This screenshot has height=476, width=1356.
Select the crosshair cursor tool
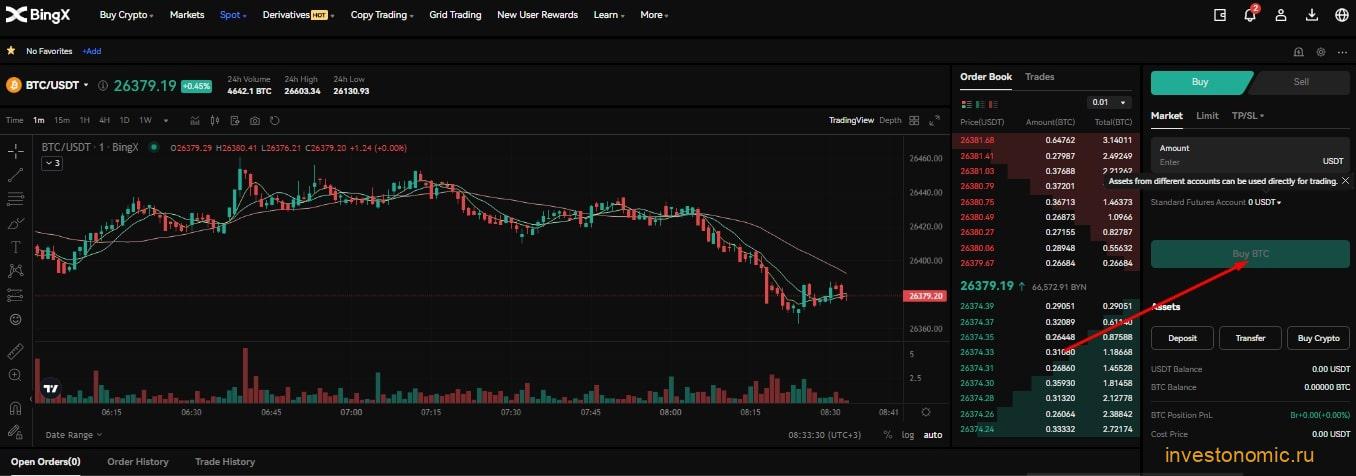pyautogui.click(x=15, y=152)
